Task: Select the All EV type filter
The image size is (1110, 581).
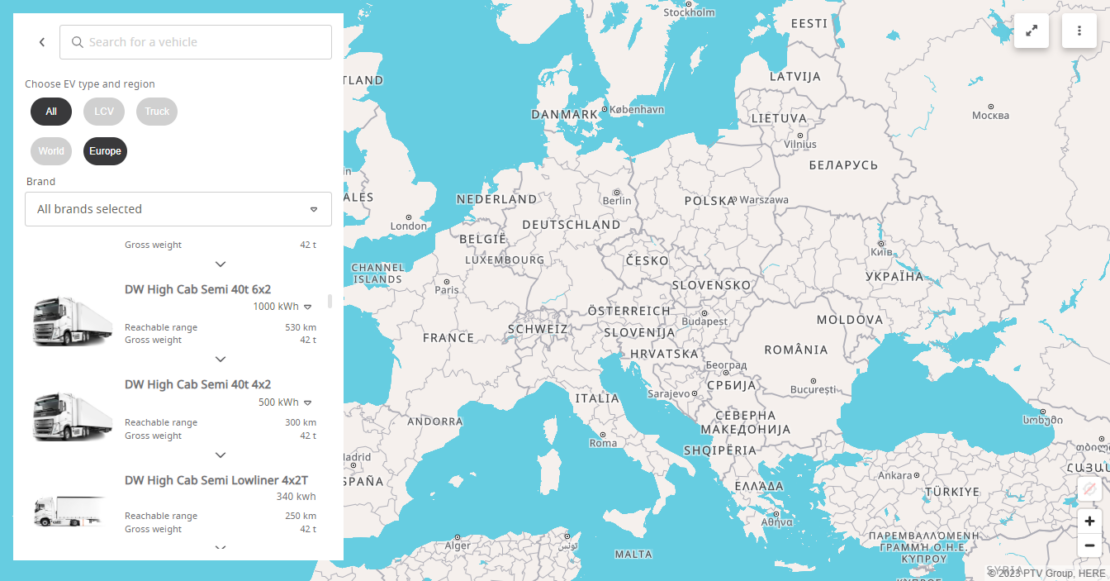Action: tap(50, 111)
